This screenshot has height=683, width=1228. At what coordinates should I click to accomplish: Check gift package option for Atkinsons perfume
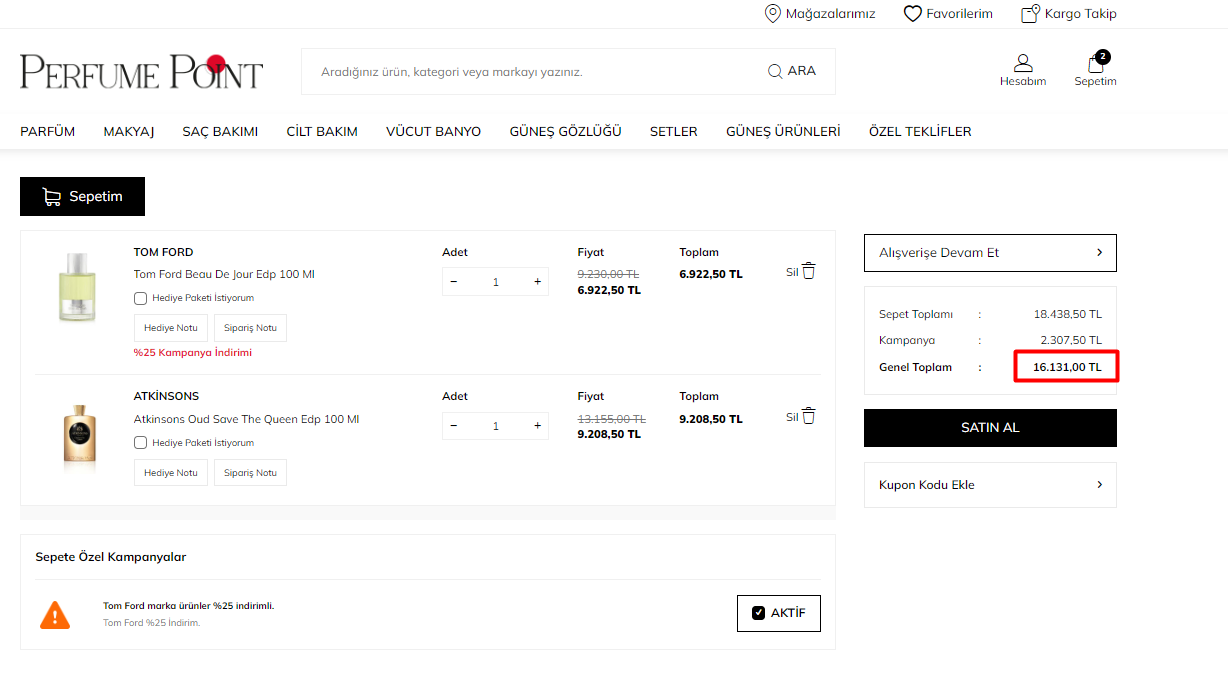pyautogui.click(x=141, y=442)
